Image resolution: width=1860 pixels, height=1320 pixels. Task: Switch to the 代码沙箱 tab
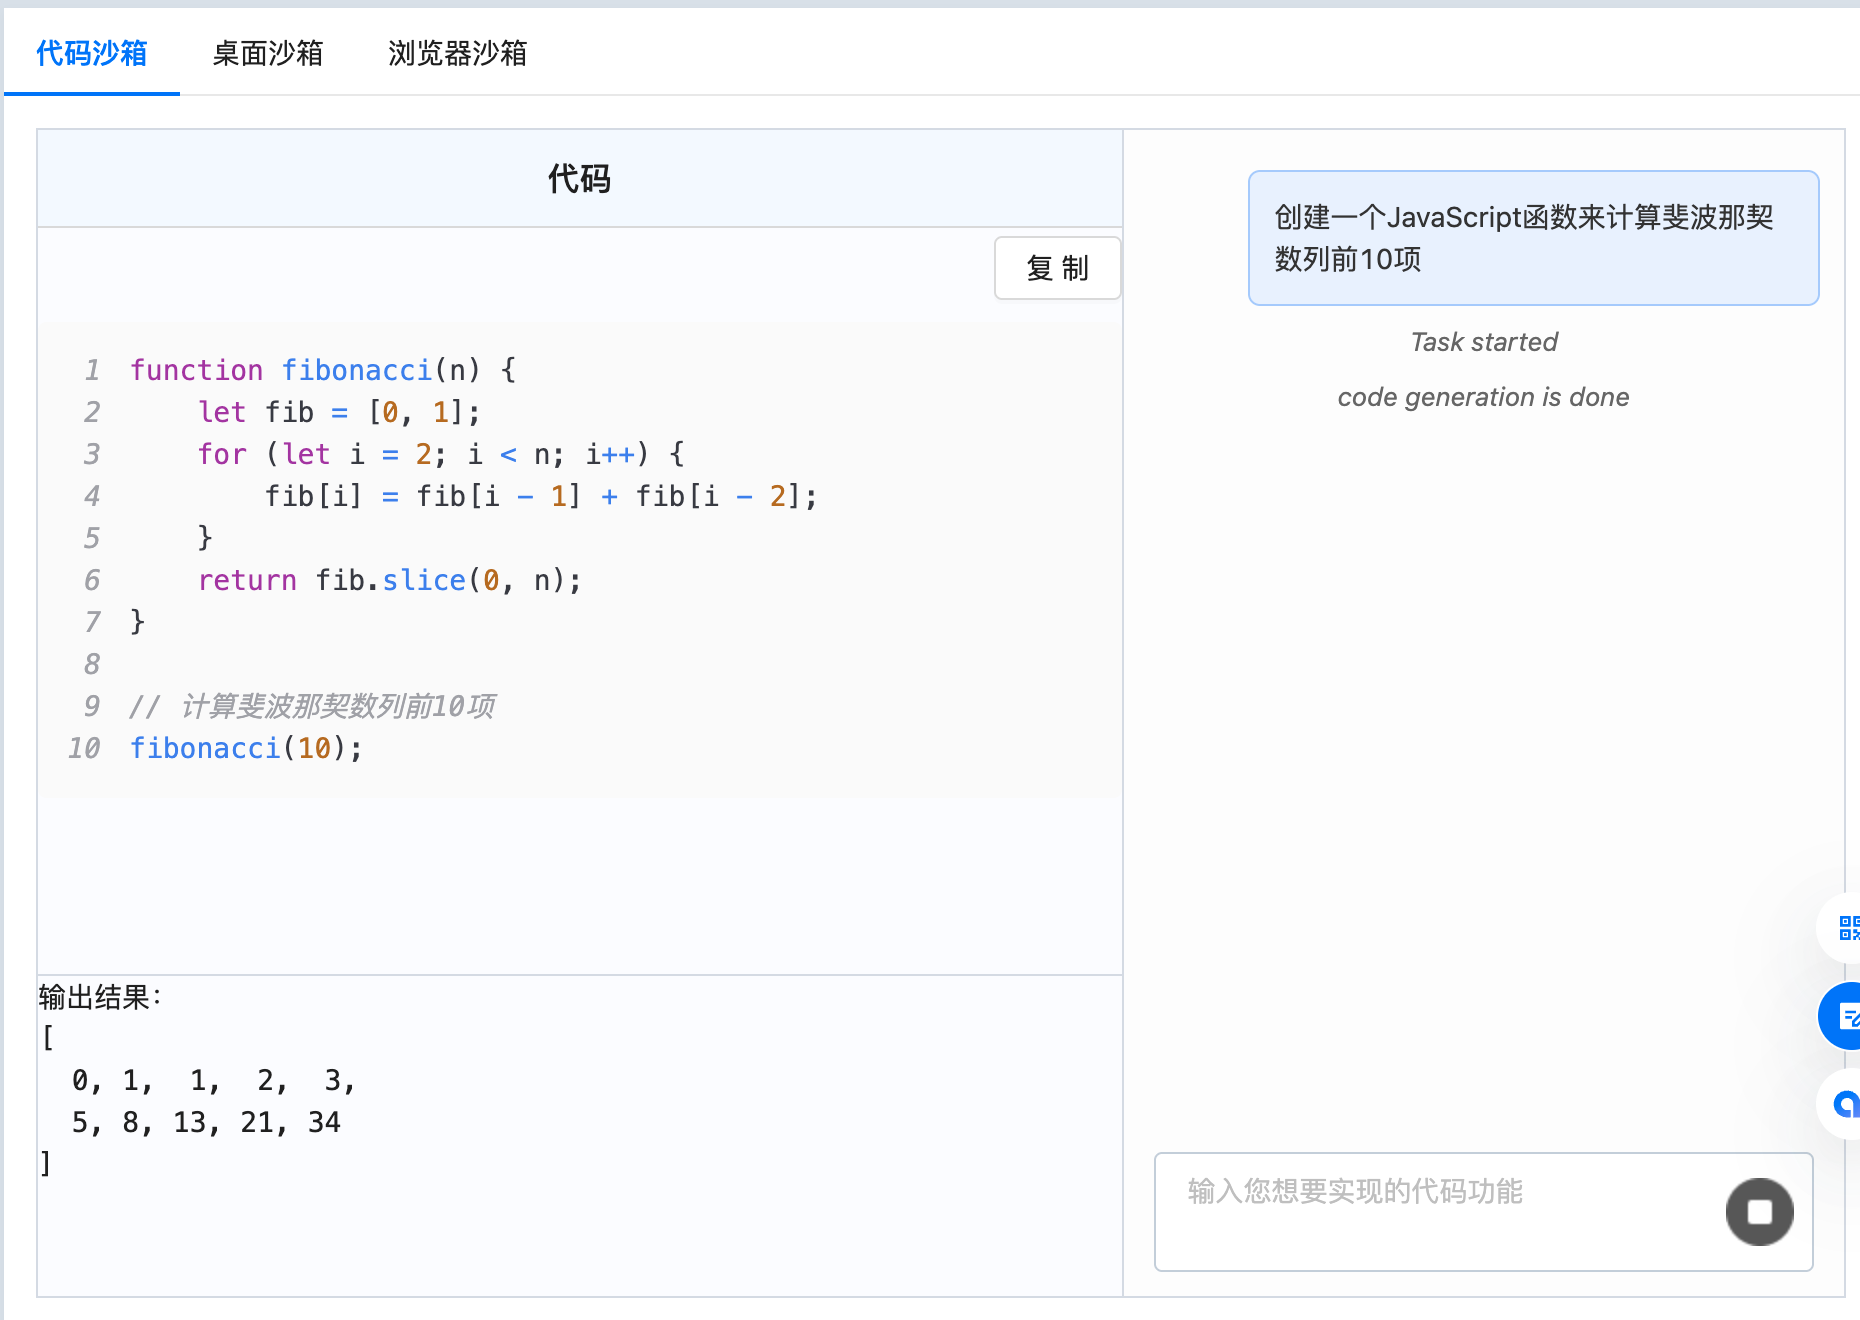[x=92, y=53]
